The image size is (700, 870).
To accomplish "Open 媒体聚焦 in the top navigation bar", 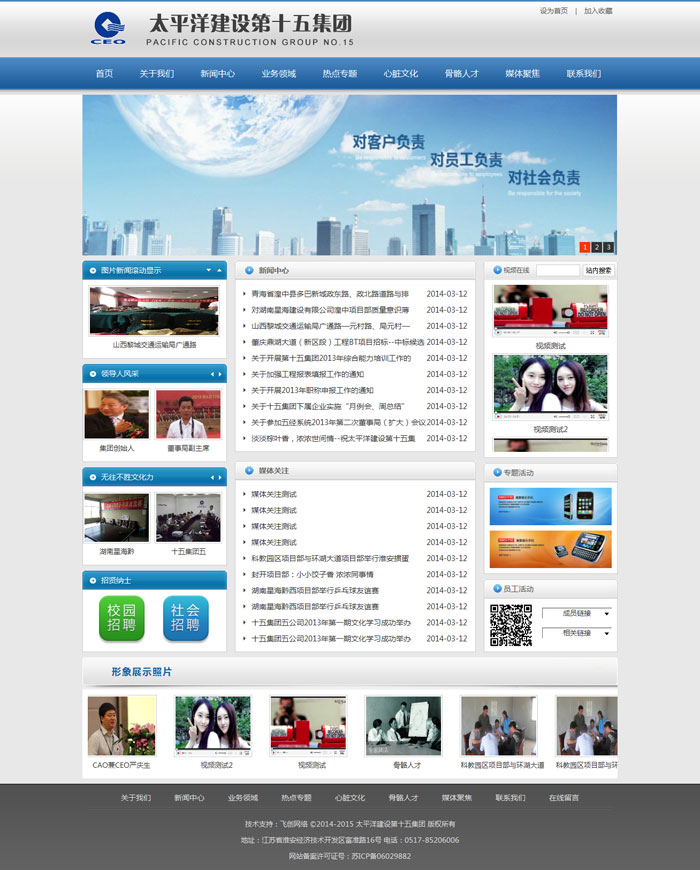I will (x=523, y=73).
